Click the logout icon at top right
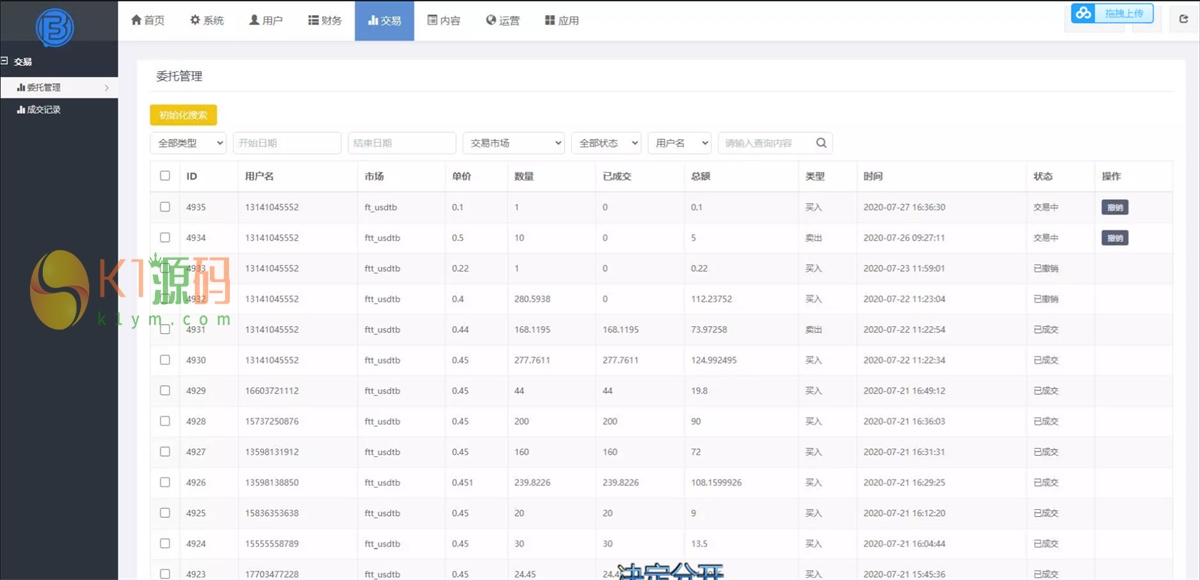 click(1184, 19)
